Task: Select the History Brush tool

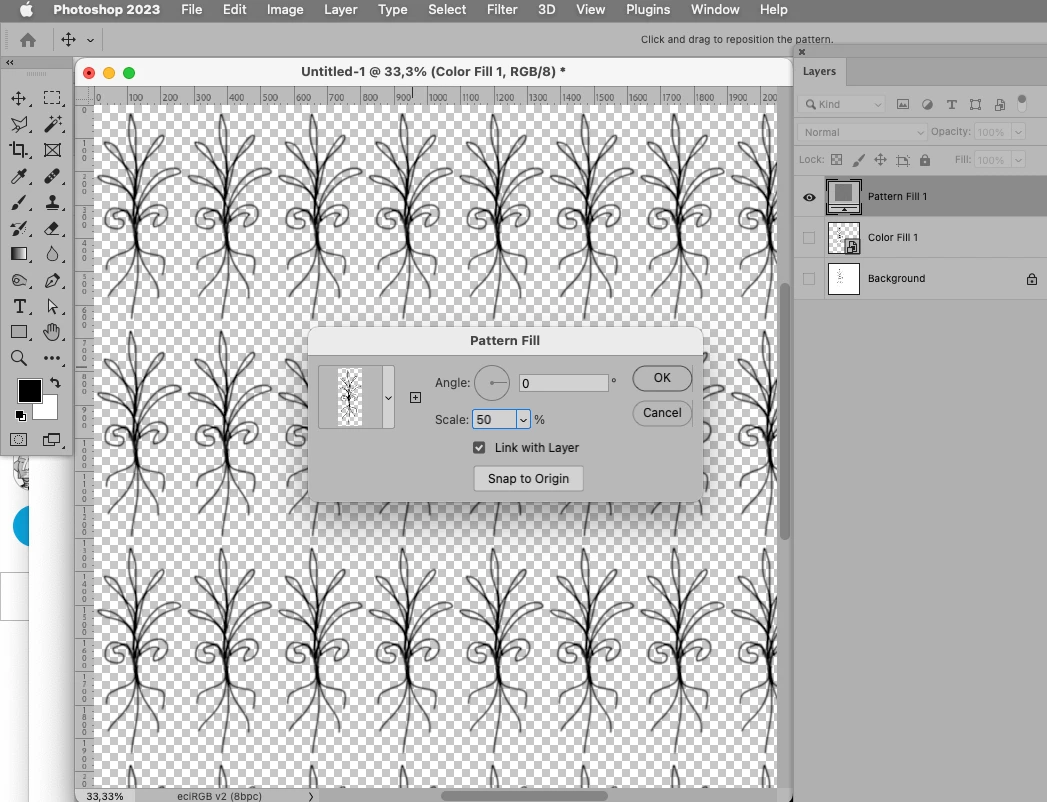Action: click(x=19, y=228)
